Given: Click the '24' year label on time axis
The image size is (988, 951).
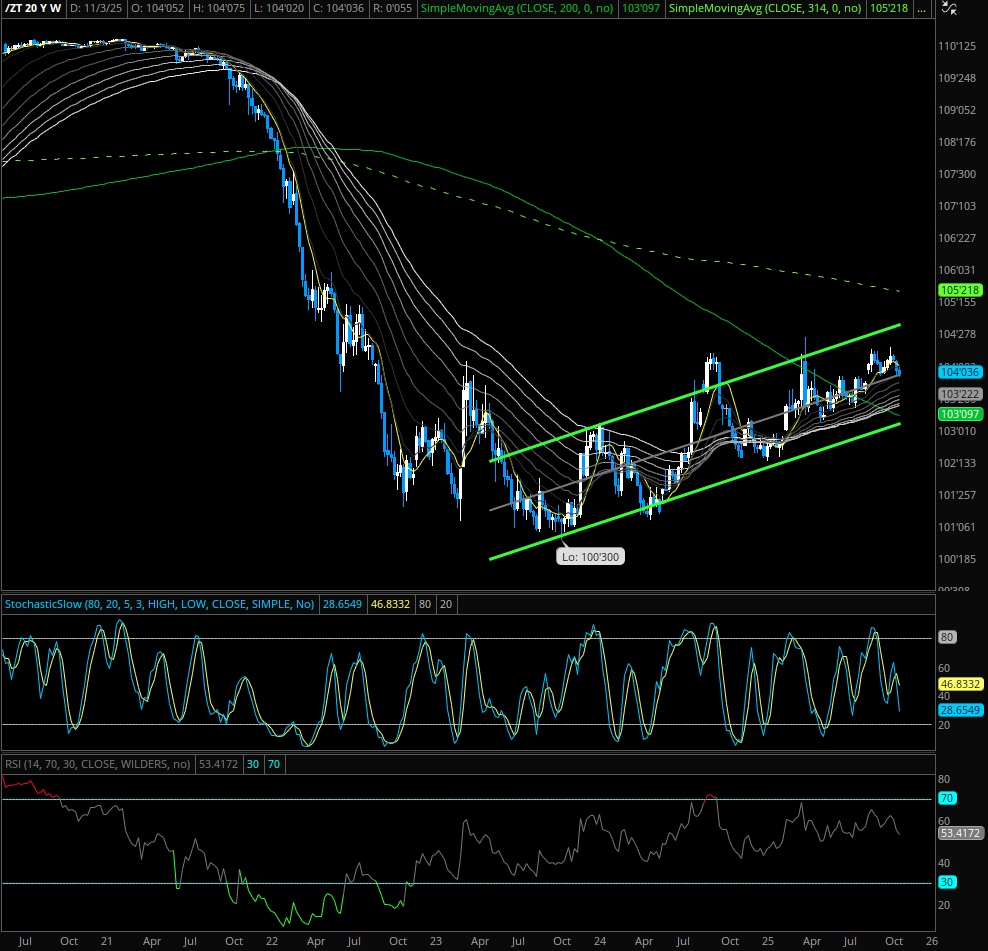Looking at the screenshot, I should (x=600, y=941).
